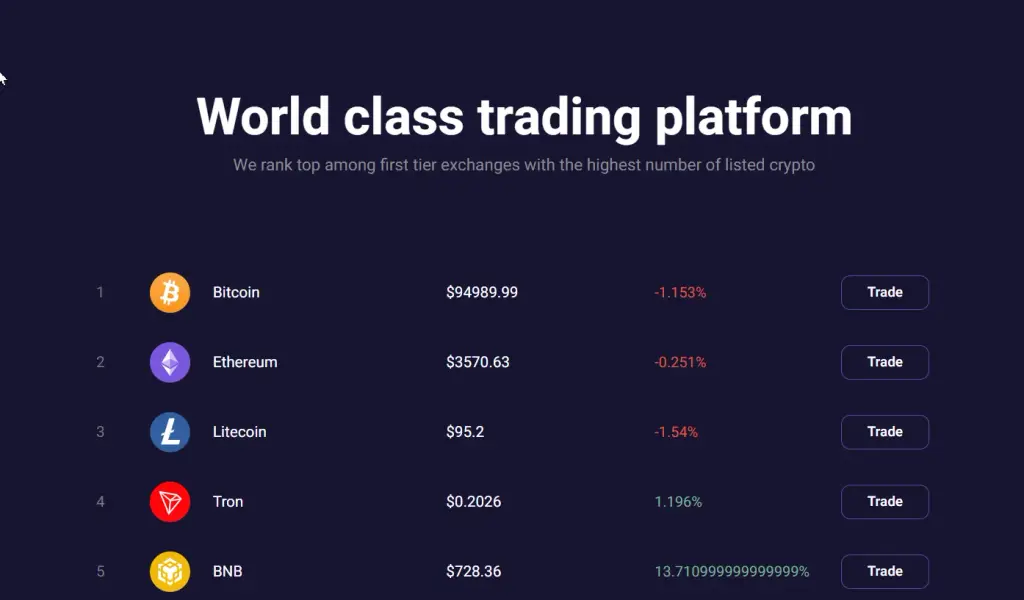Click the Ethereum price $3570.63
This screenshot has width=1024, height=600.
[477, 362]
